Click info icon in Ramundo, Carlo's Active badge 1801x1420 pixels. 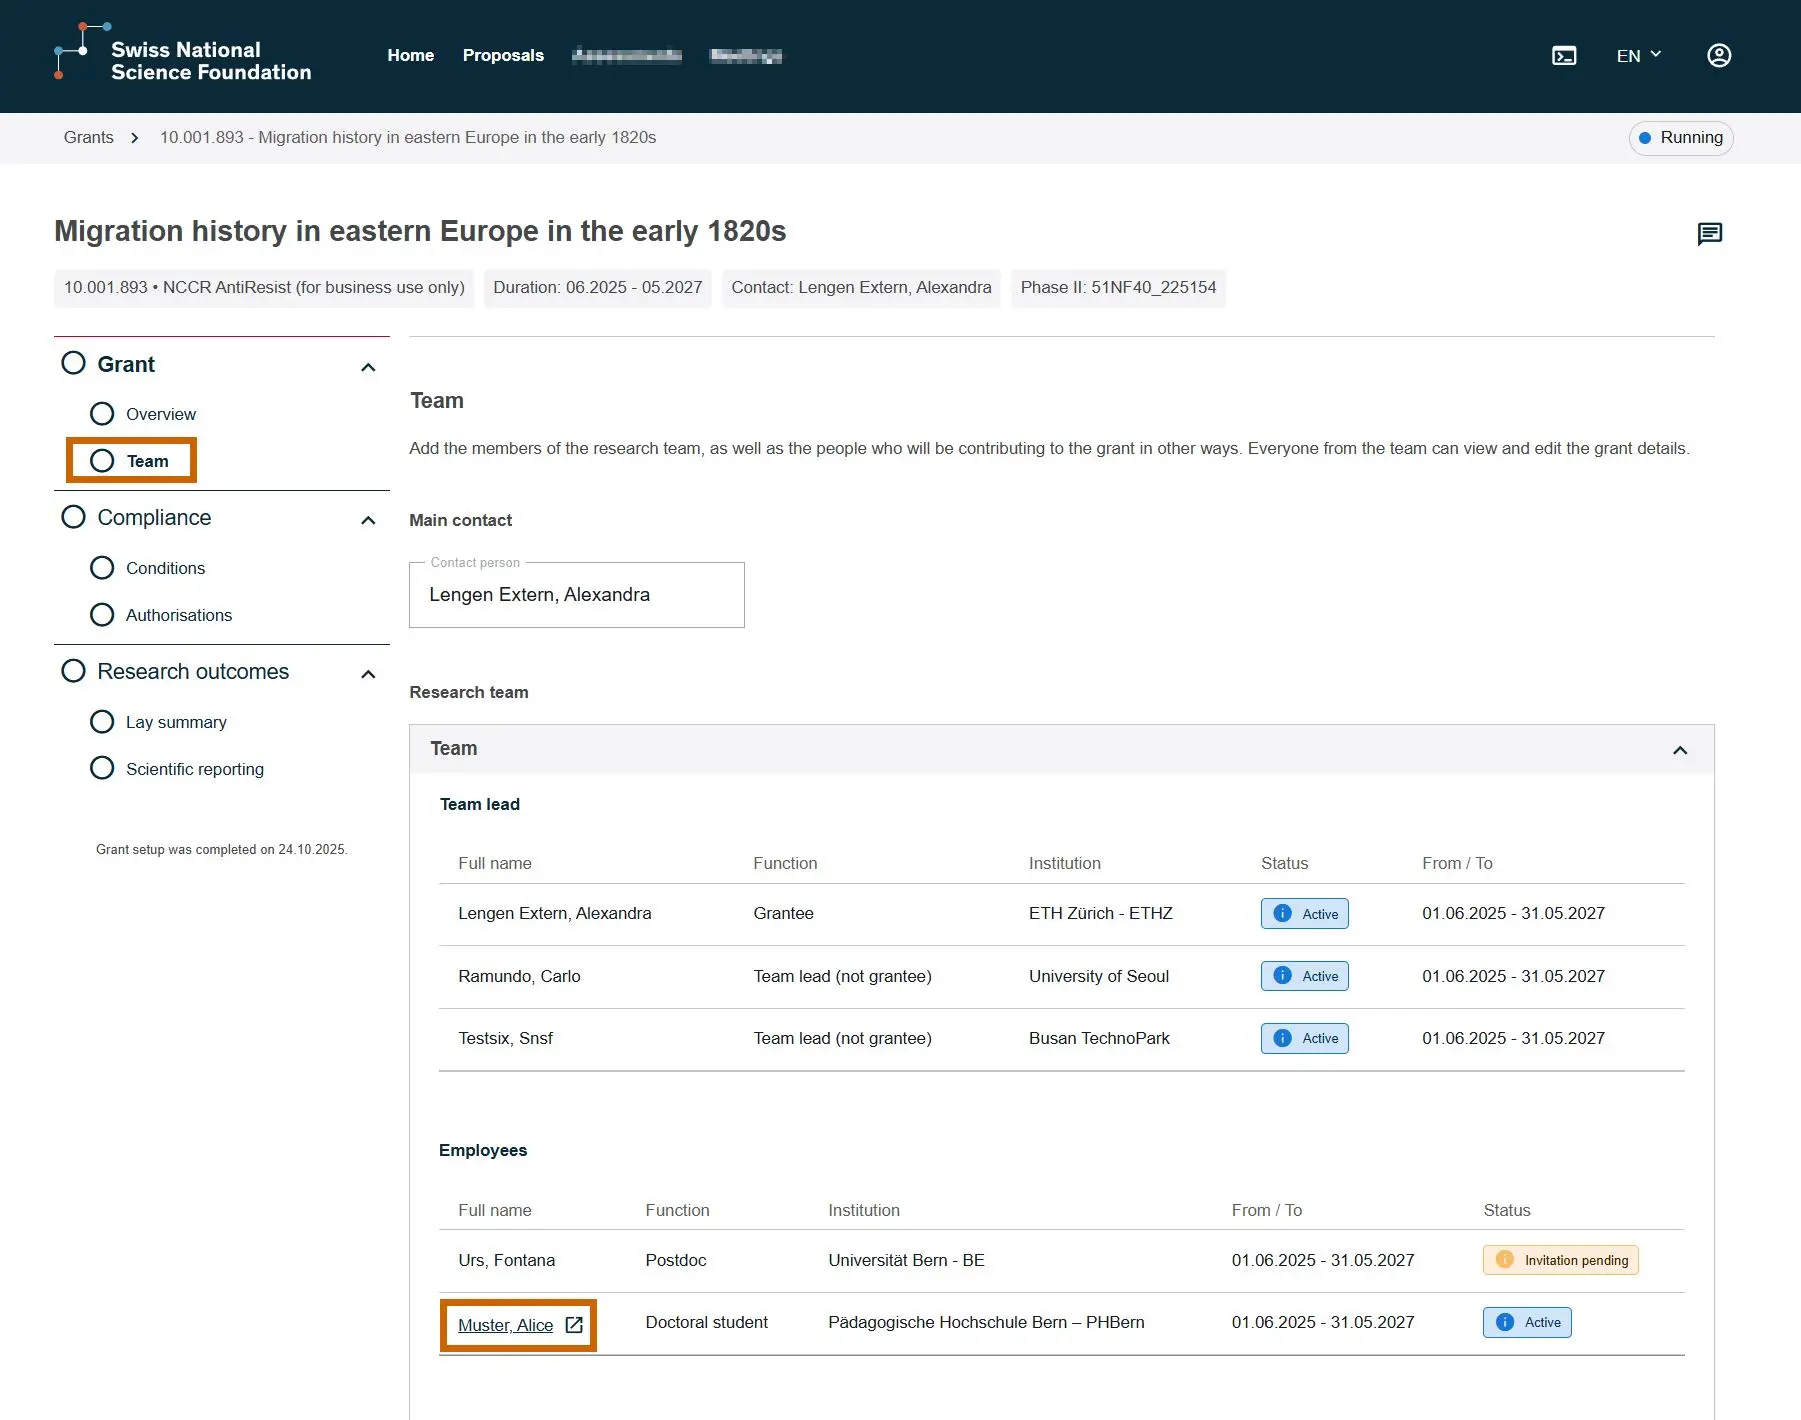pyautogui.click(x=1283, y=976)
